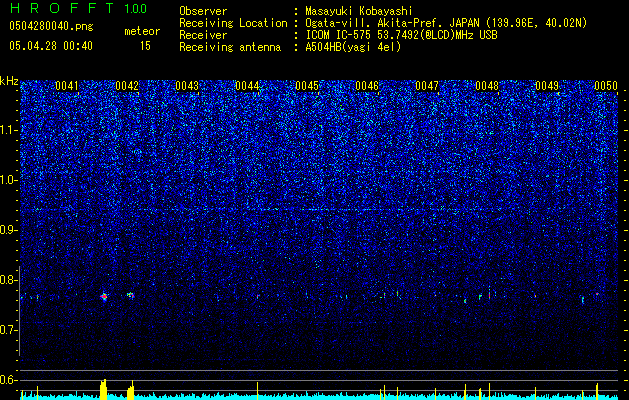Click the 0044 time marker

tap(247, 86)
